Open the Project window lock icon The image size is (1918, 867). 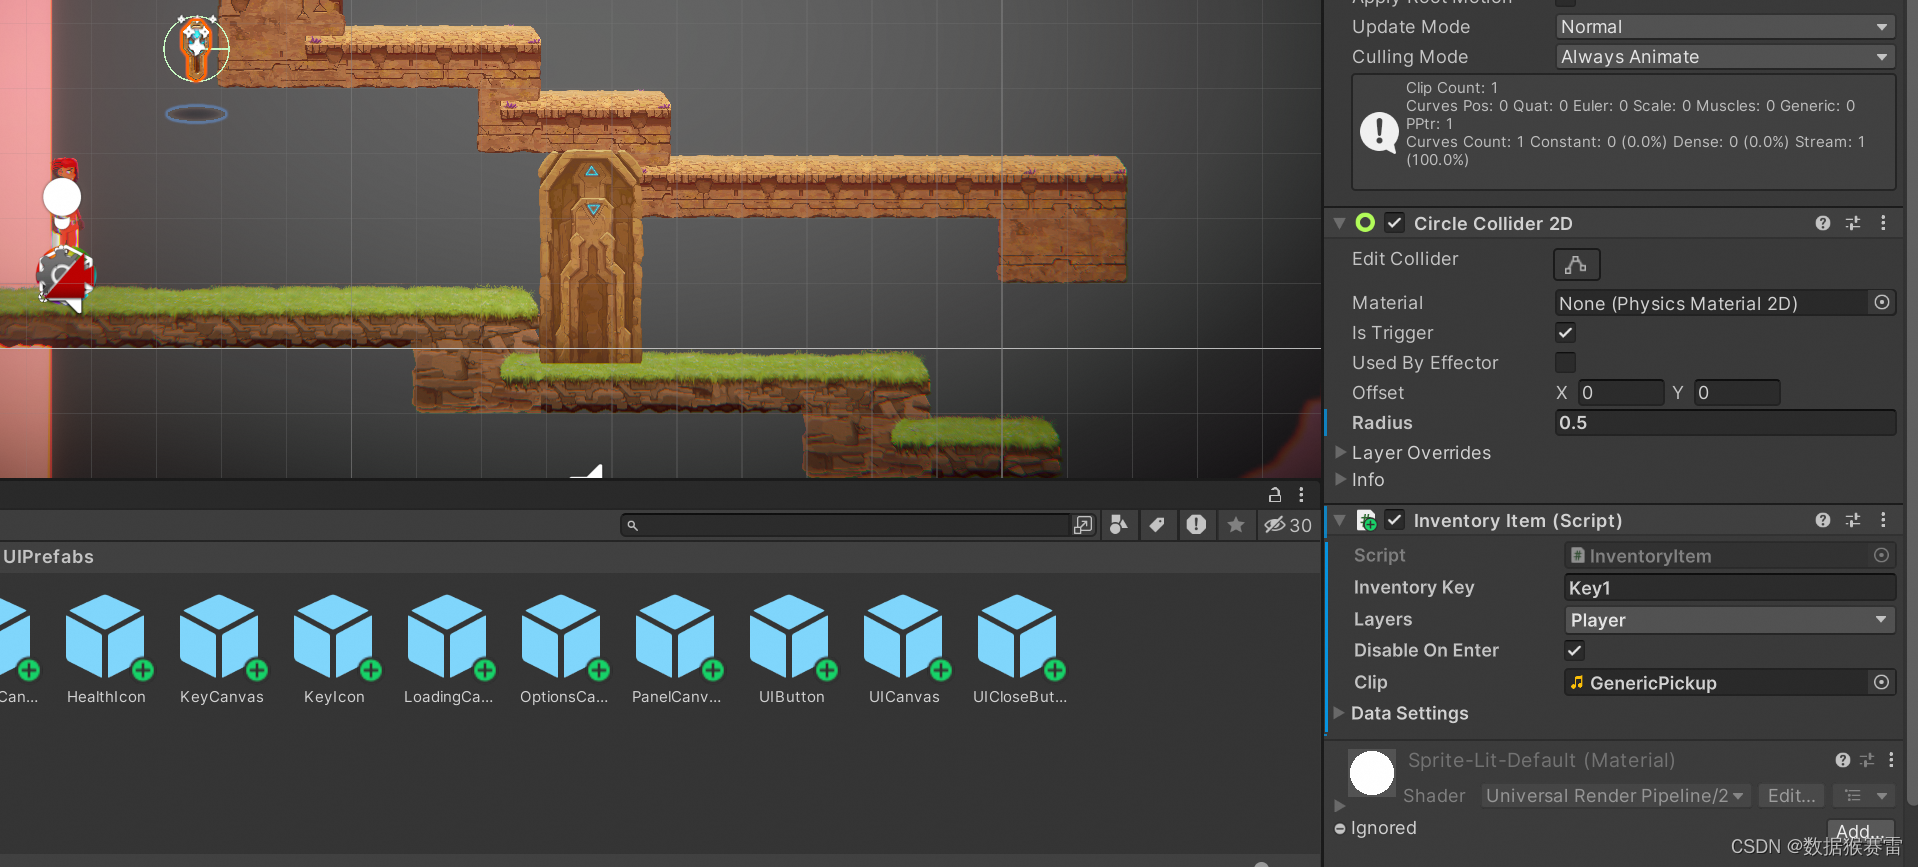point(1275,494)
